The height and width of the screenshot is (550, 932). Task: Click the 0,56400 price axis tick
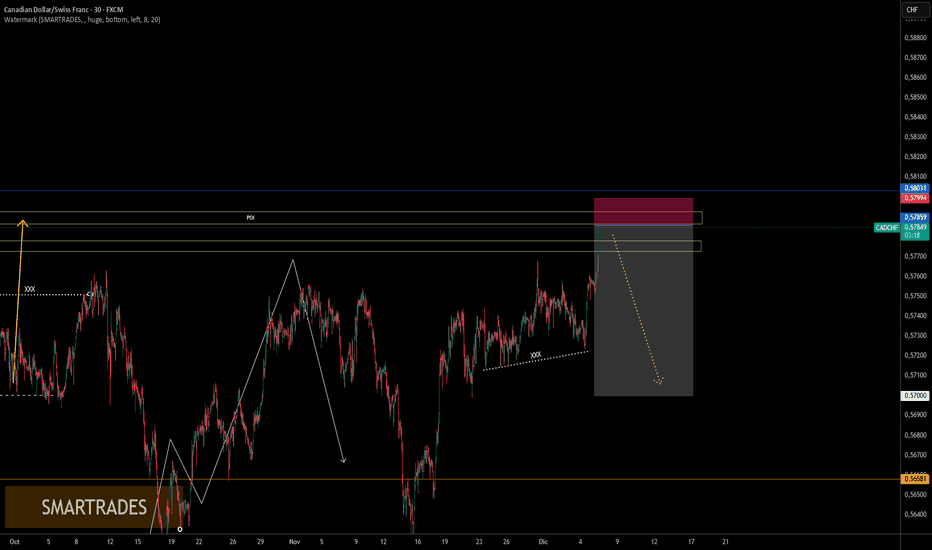tap(915, 514)
